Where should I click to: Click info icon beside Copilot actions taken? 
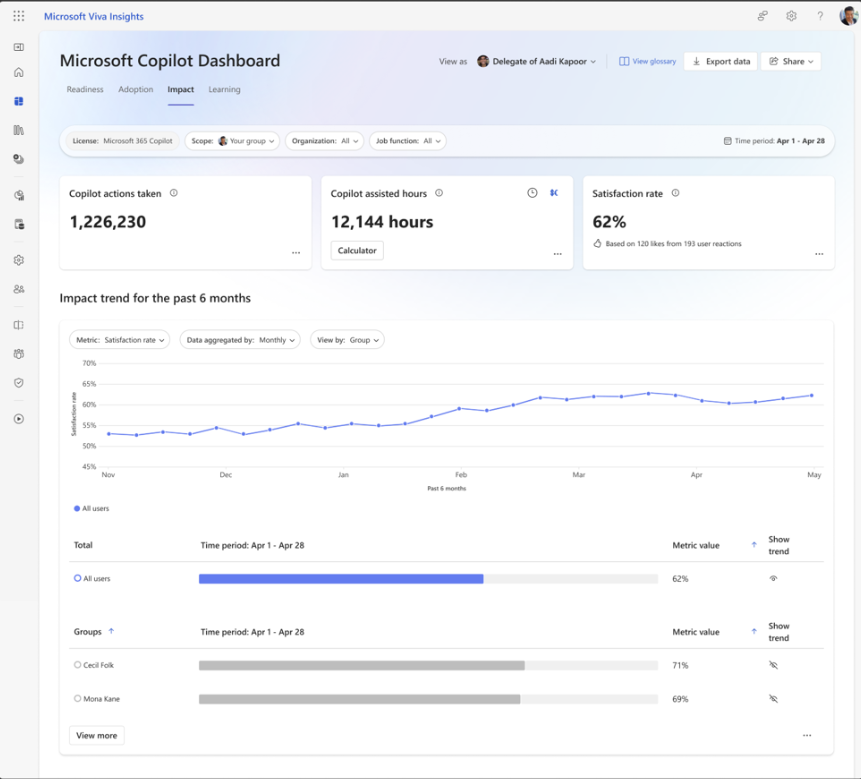click(x=174, y=193)
